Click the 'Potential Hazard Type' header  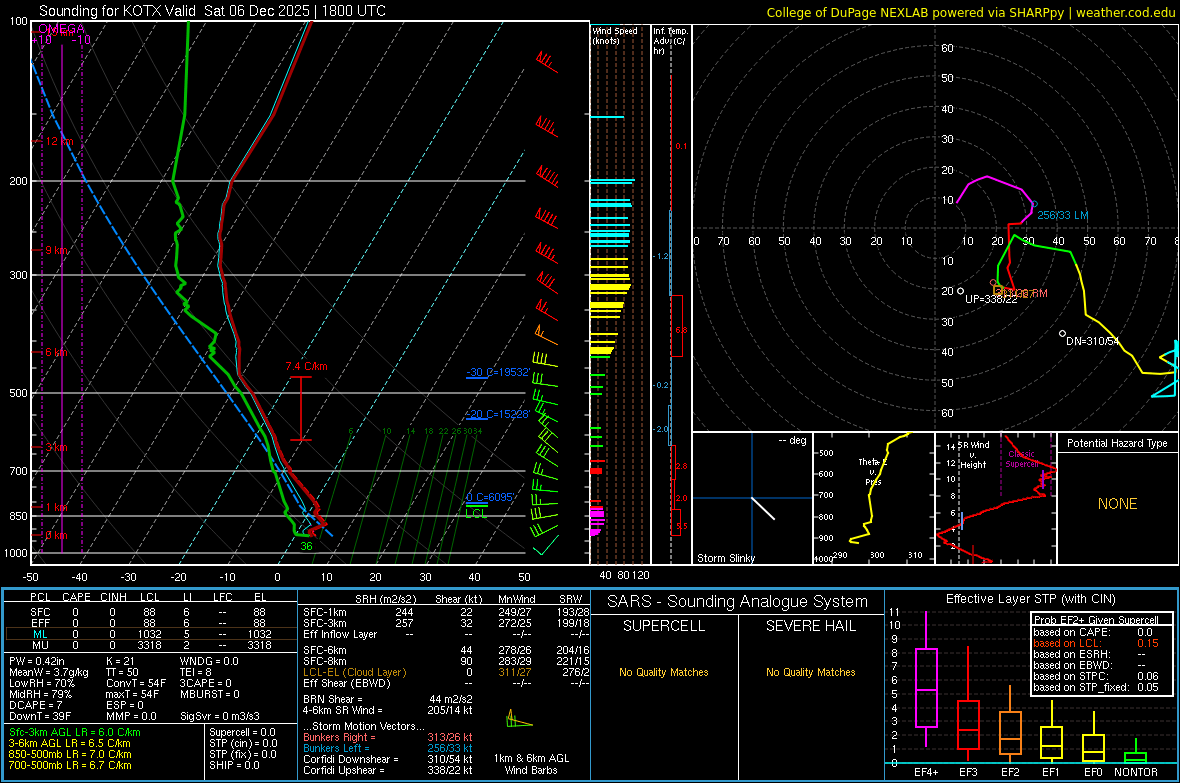[1117, 443]
